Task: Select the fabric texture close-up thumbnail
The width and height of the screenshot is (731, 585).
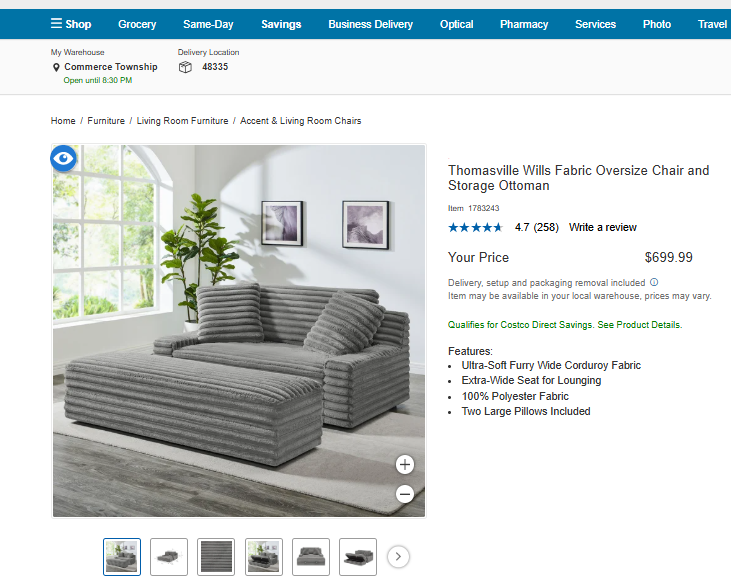Action: [x=216, y=557]
